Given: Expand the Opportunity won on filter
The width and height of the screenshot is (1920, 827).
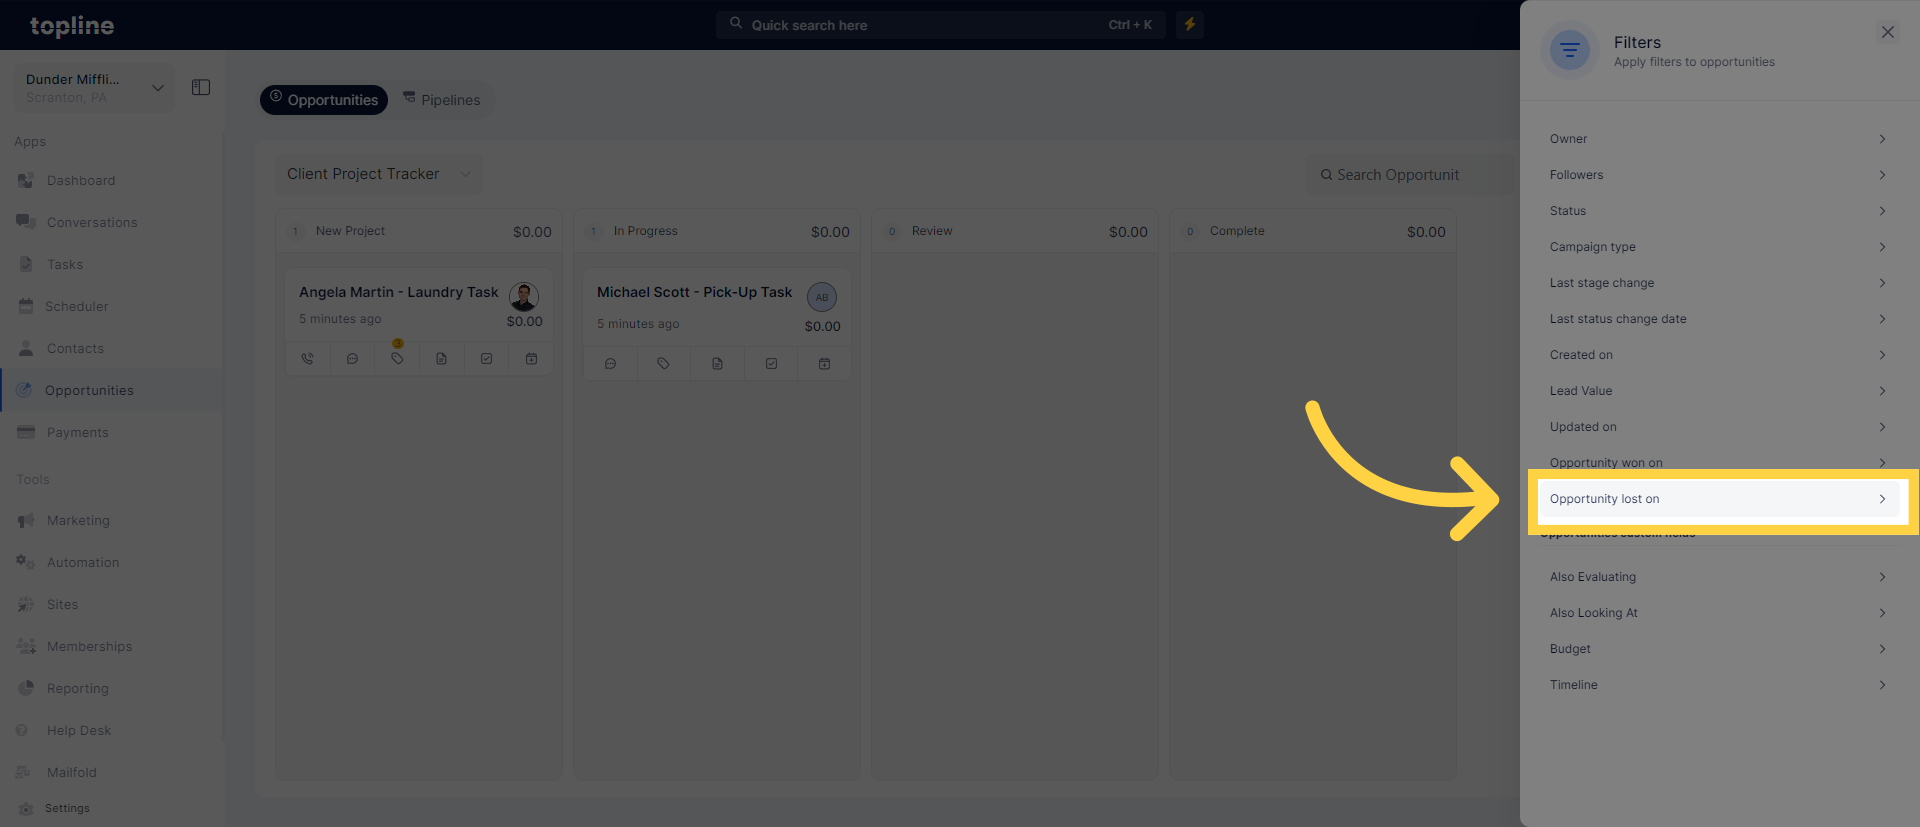Looking at the screenshot, I should pos(1718,462).
